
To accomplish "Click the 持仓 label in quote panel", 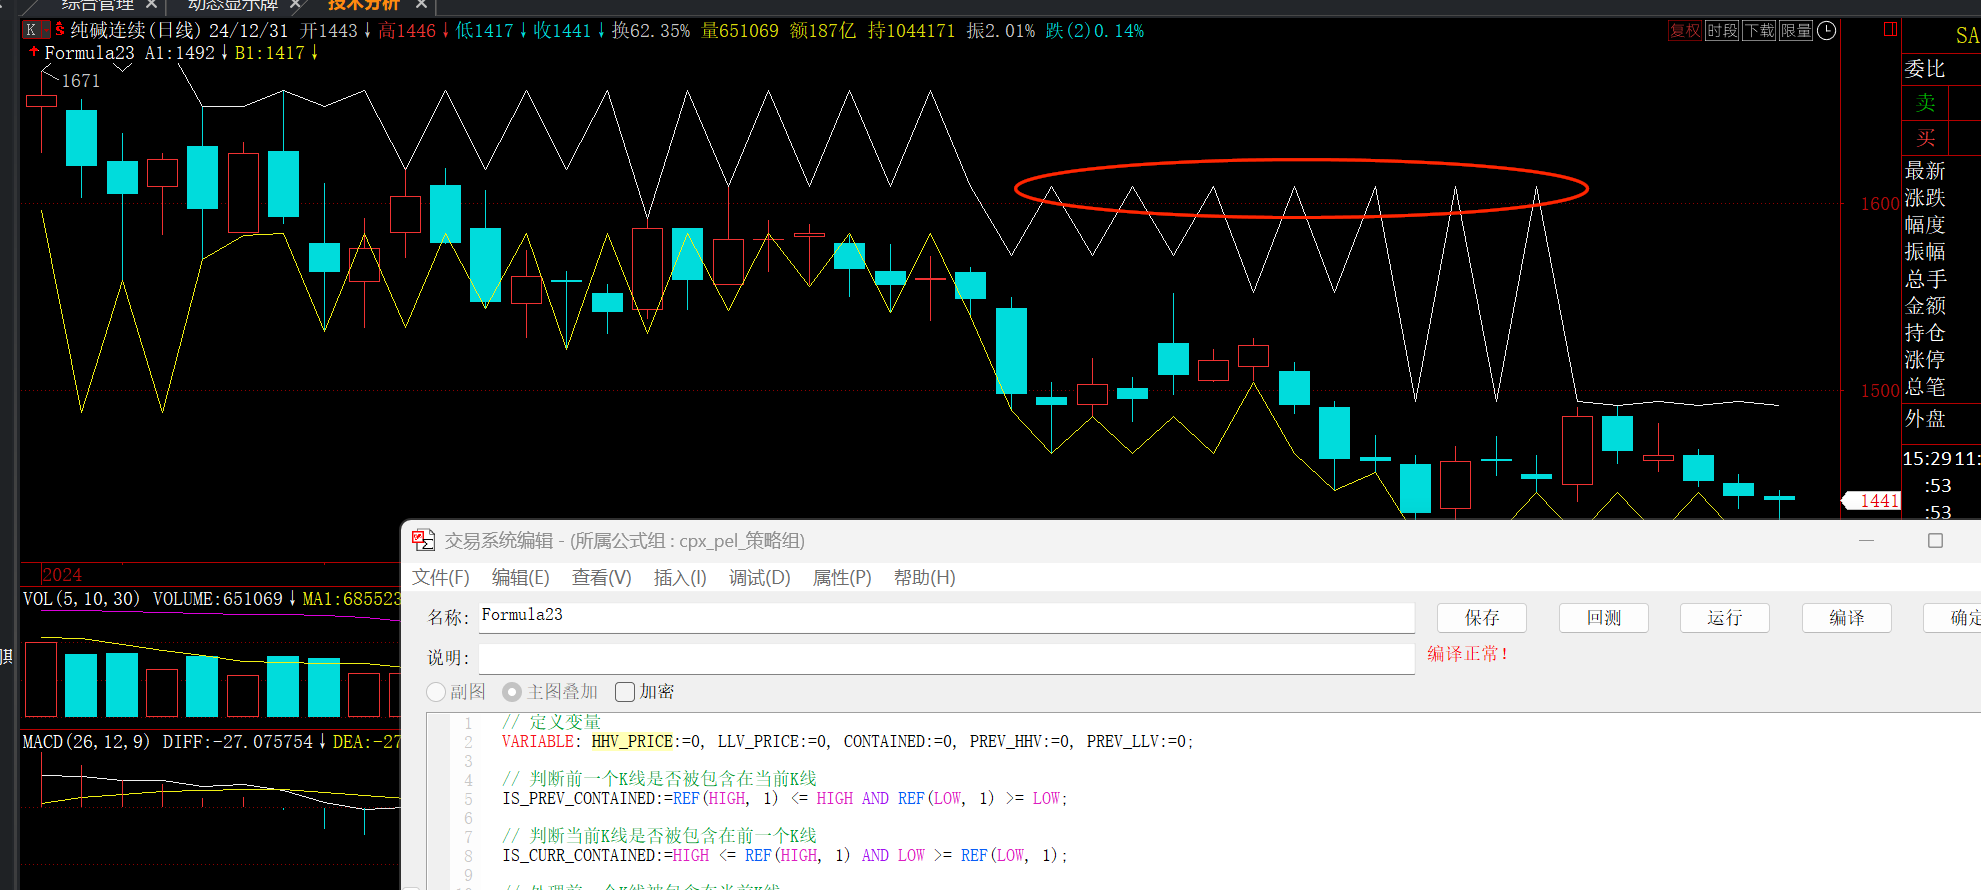I will tap(1925, 333).
